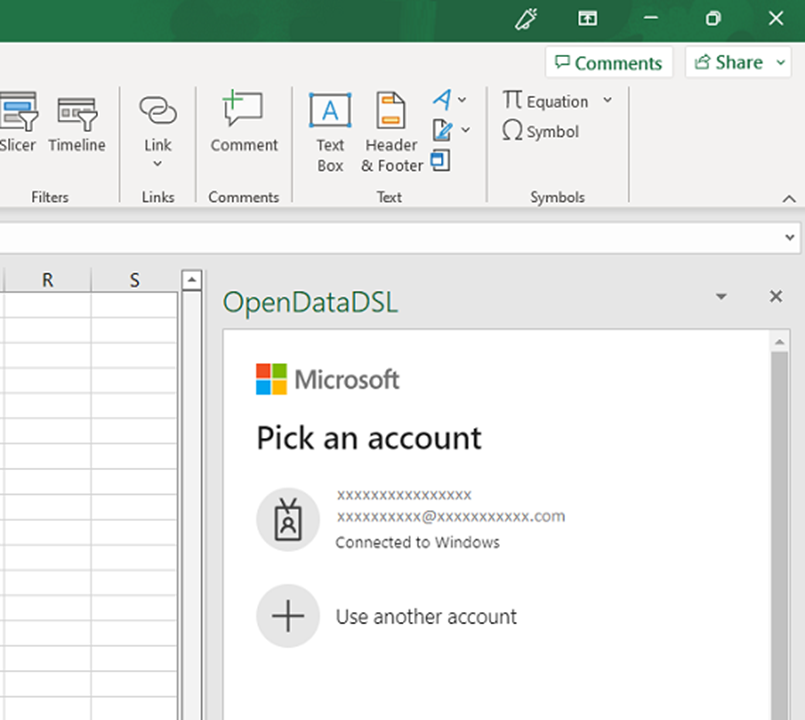Click the worksheet scroll up arrow
The image size is (805, 720).
coord(191,280)
